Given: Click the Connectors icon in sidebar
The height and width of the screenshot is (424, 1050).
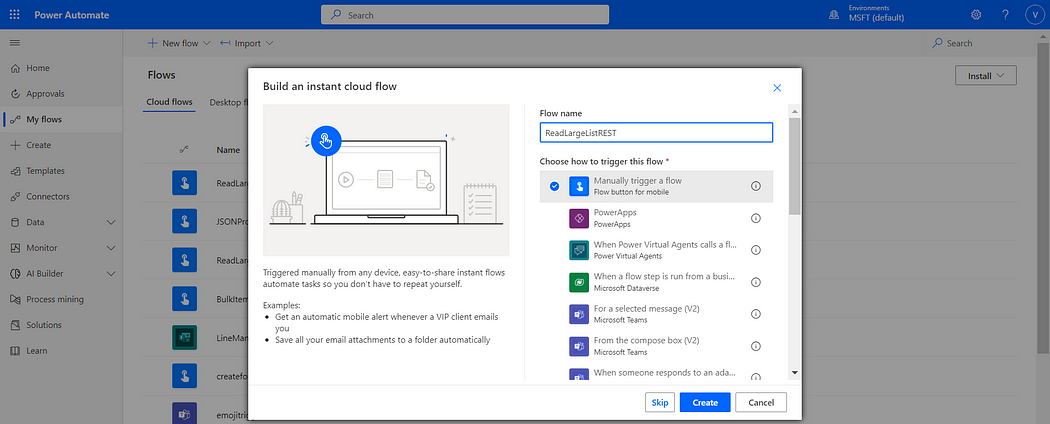Looking at the screenshot, I should [x=15, y=196].
